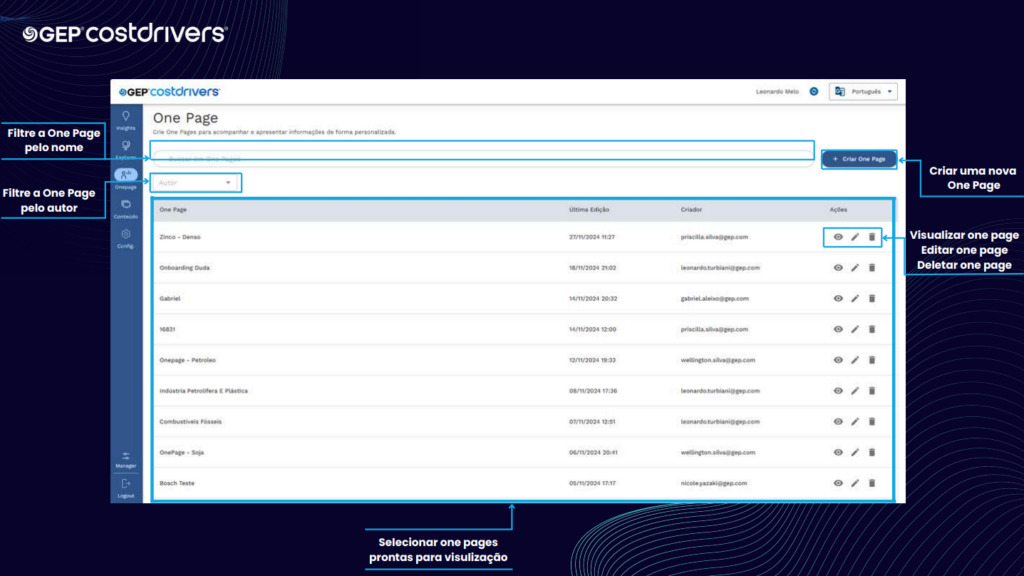
Task: Click the Buscar em One Pages search field
Action: [x=483, y=159]
